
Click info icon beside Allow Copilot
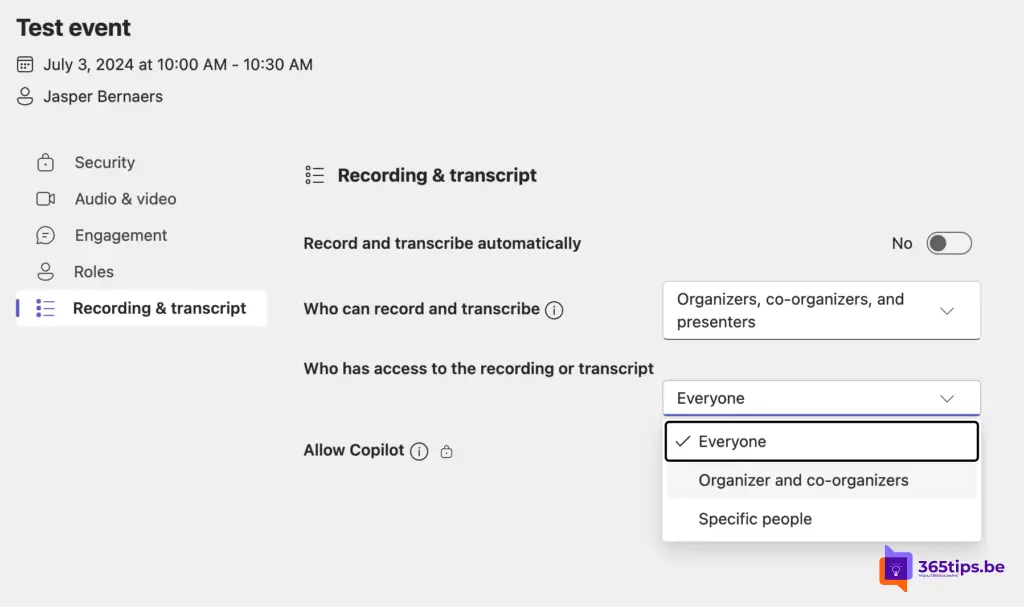coord(419,451)
